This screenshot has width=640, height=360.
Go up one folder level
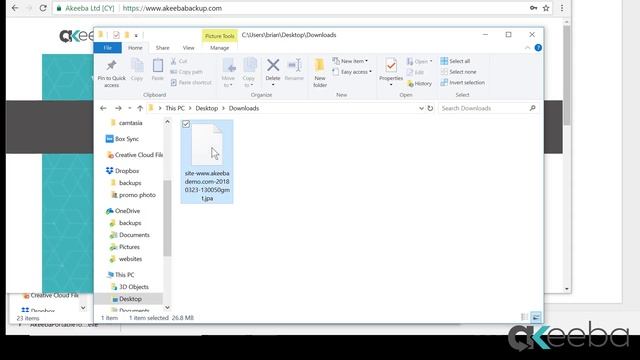tap(140, 108)
